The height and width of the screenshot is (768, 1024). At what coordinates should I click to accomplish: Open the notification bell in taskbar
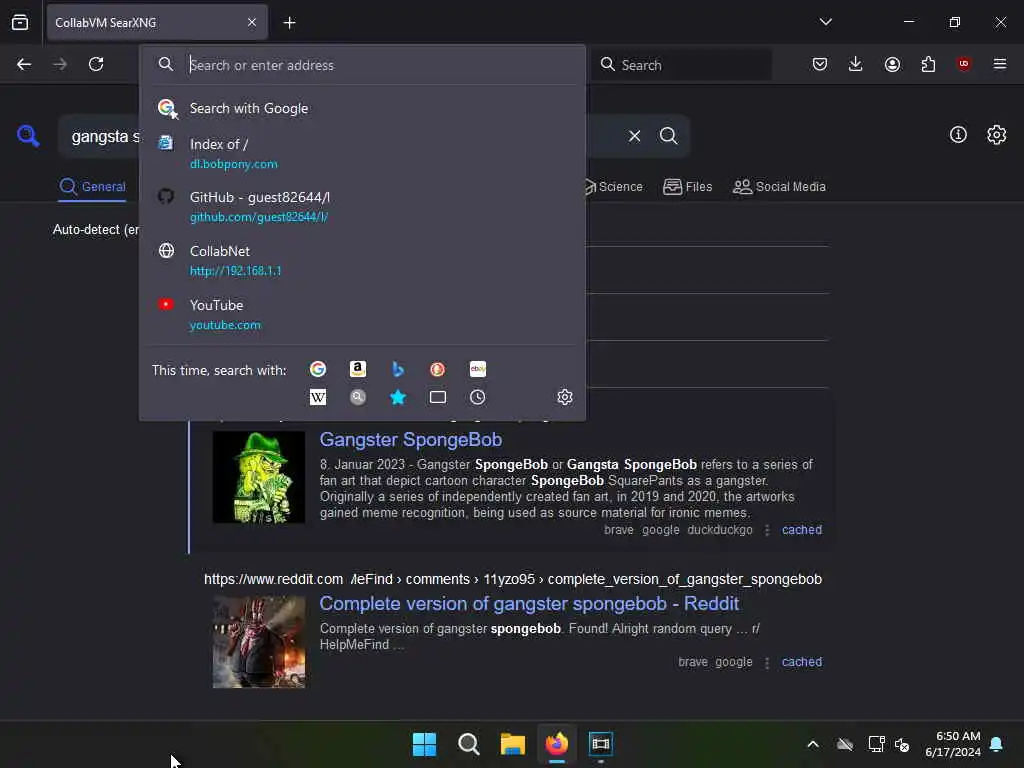(997, 744)
